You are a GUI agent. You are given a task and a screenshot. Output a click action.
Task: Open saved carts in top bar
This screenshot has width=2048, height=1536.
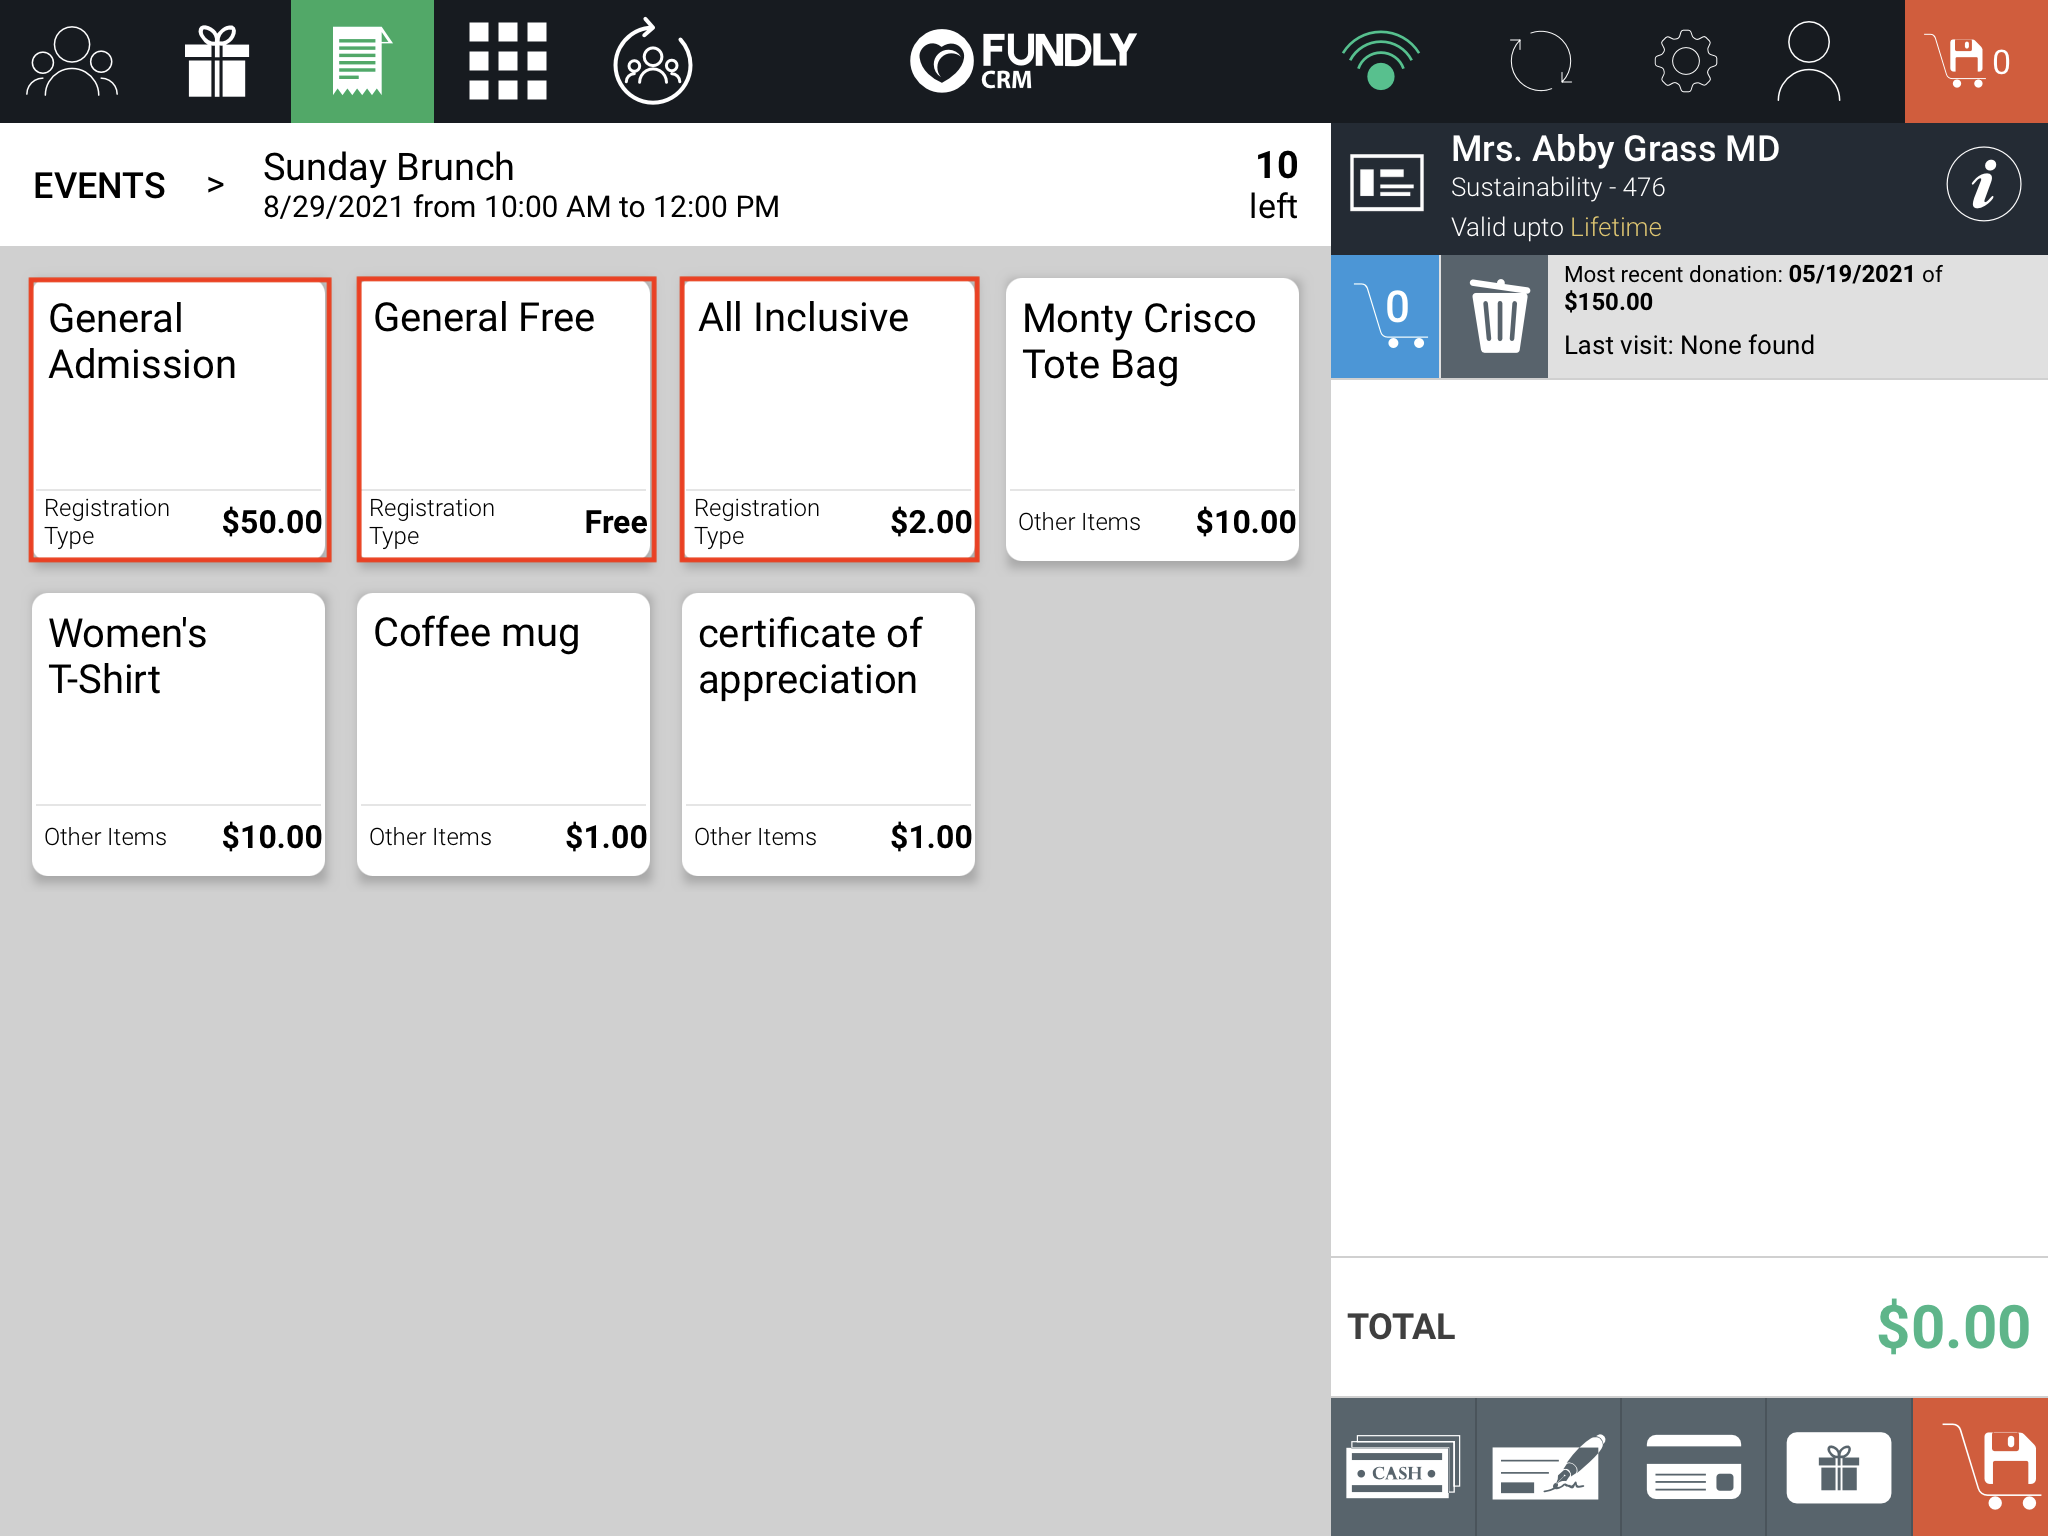point(1975,62)
